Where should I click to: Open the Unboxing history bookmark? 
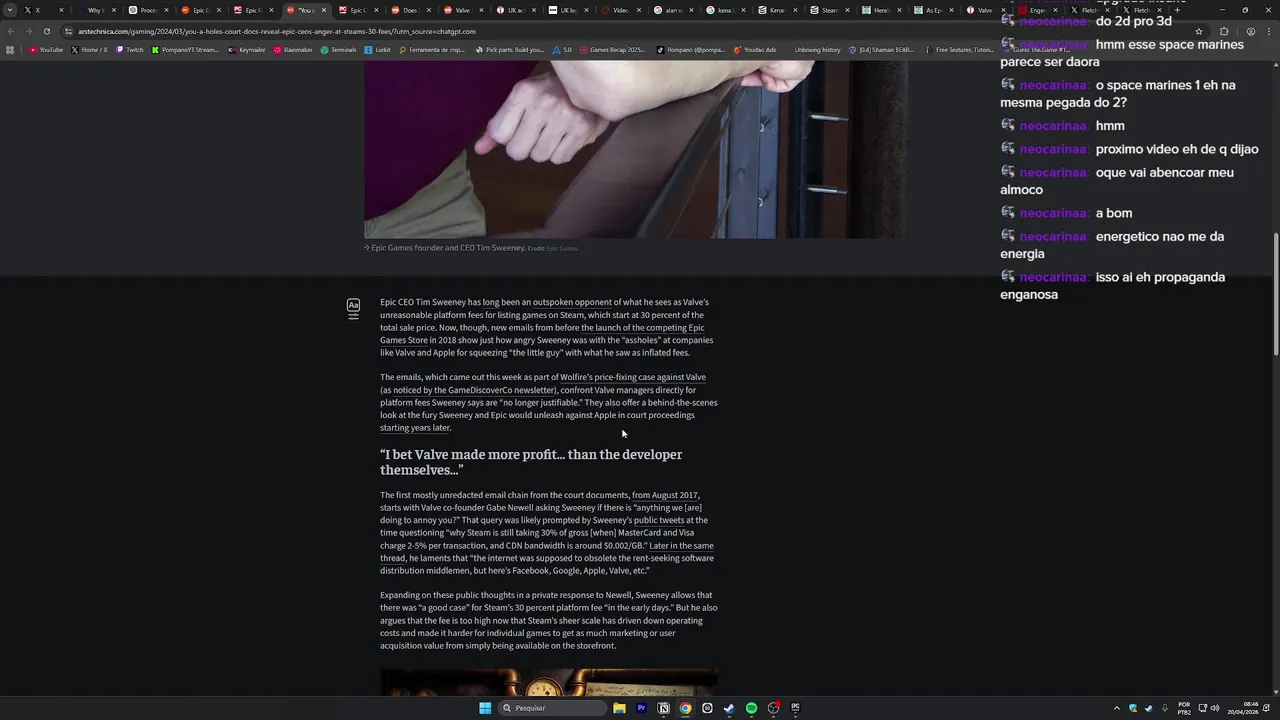click(817, 49)
